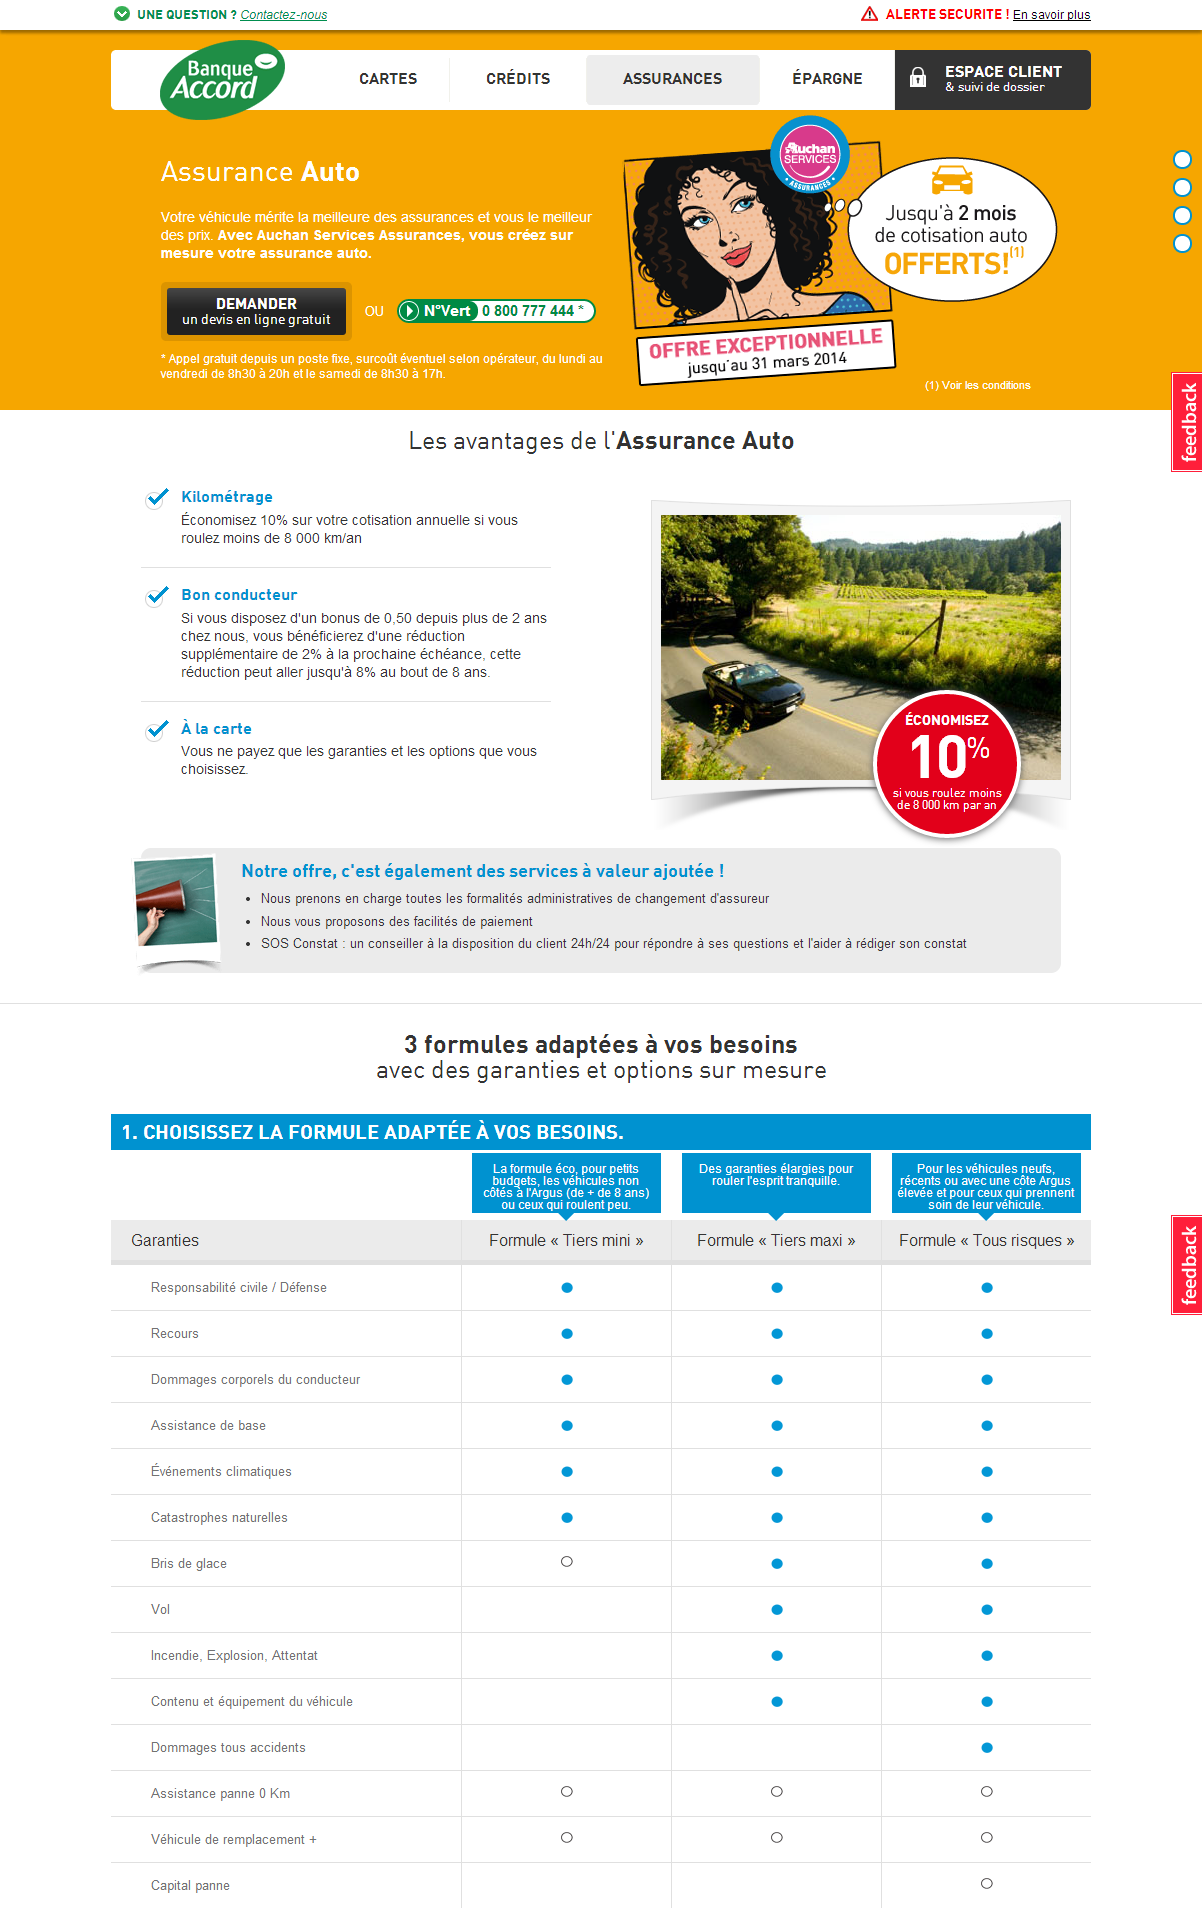Screen dimensions: 1202x1926
Task: Click the À la carte heading
Action: (216, 729)
